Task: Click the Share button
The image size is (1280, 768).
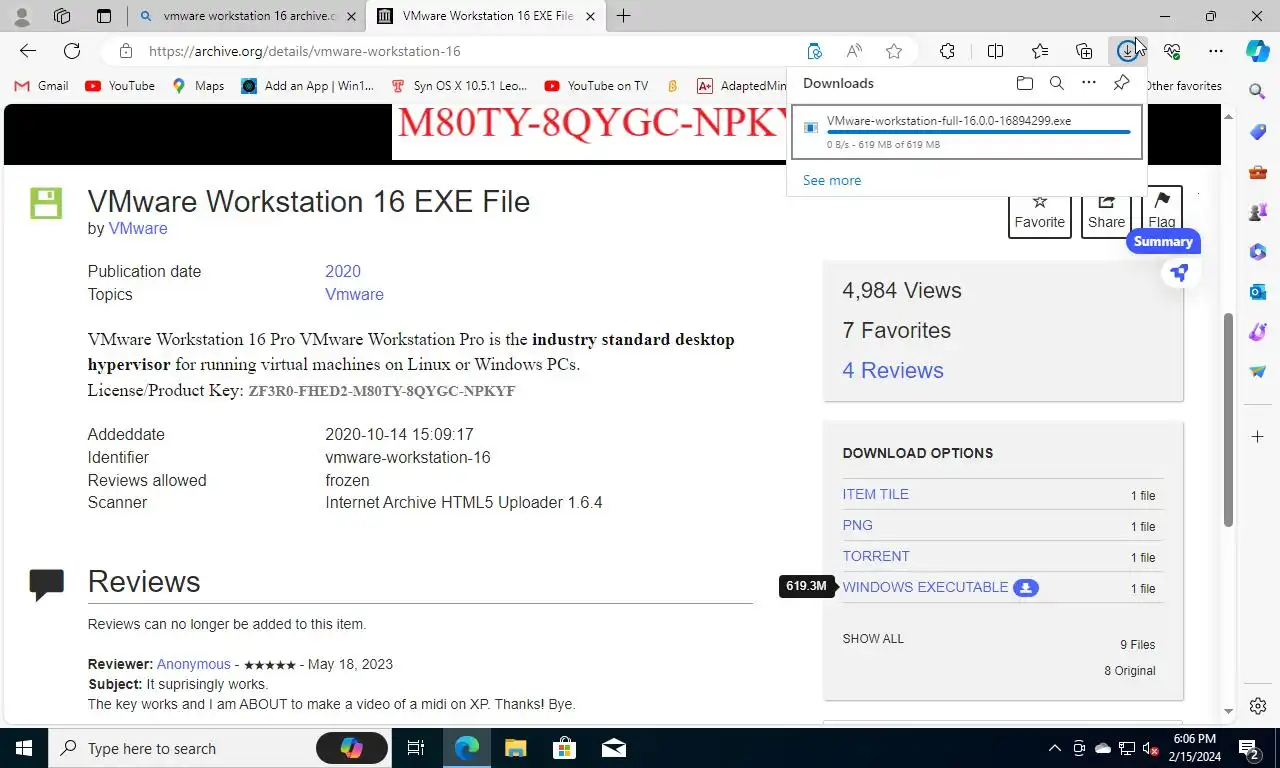Action: 1106,212
